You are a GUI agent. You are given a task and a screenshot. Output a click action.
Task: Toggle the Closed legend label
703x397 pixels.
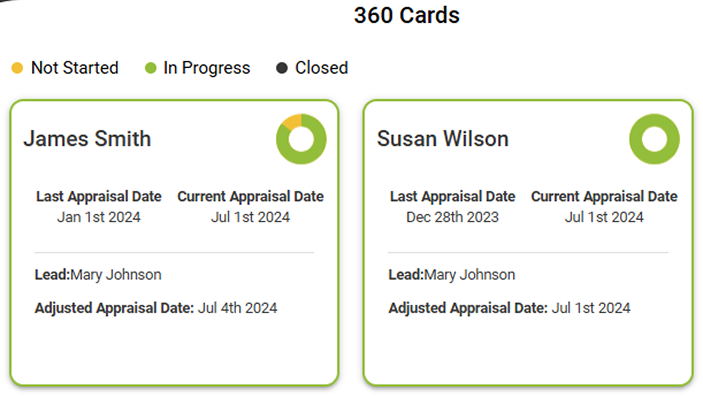coord(321,68)
